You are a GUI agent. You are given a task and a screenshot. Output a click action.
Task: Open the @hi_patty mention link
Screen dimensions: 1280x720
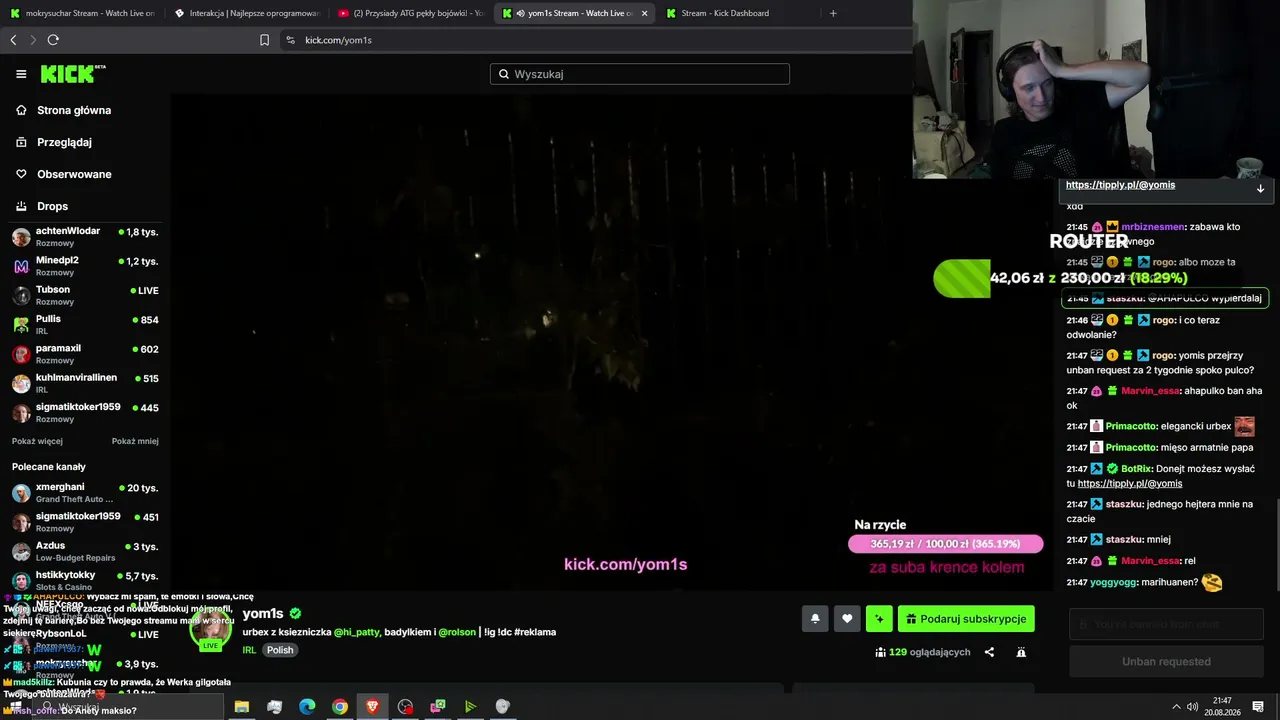coord(357,632)
